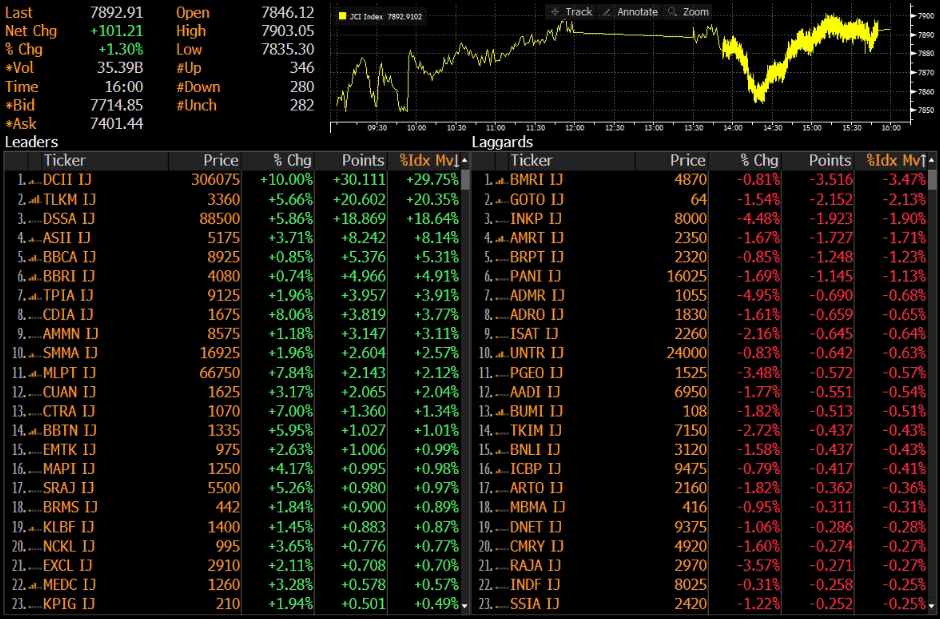
Task: Open the mini chart icon beside GOTO IJ
Action: pos(502,200)
